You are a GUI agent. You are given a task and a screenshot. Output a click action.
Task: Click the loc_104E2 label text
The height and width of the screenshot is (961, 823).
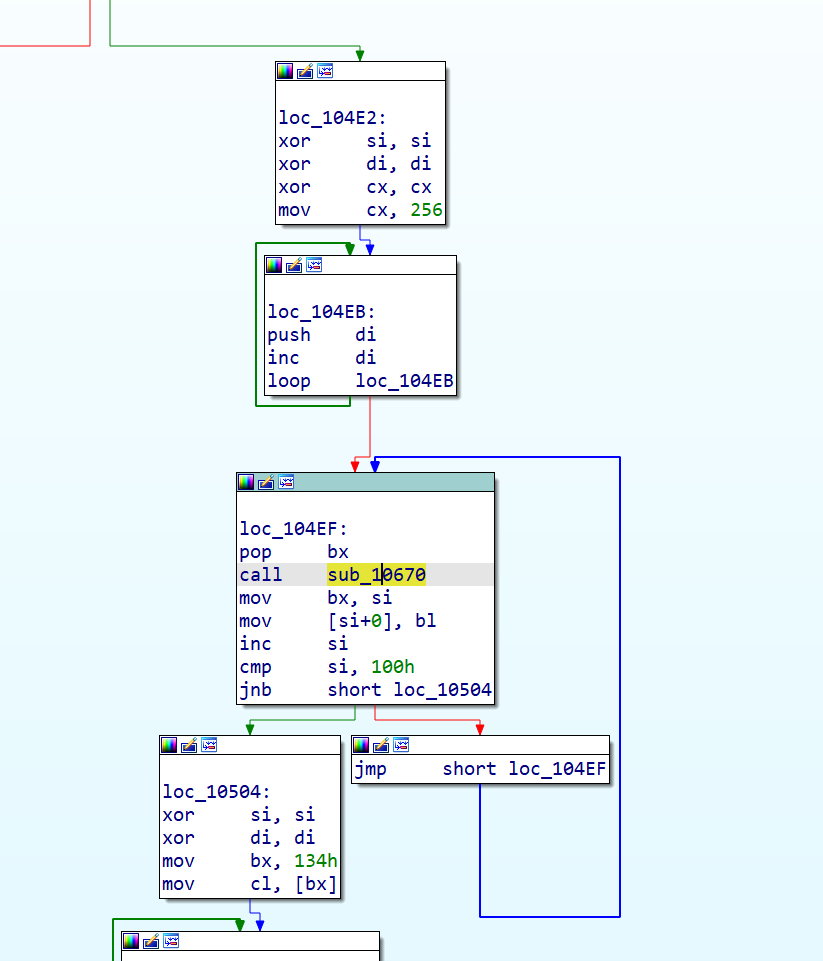tap(321, 118)
